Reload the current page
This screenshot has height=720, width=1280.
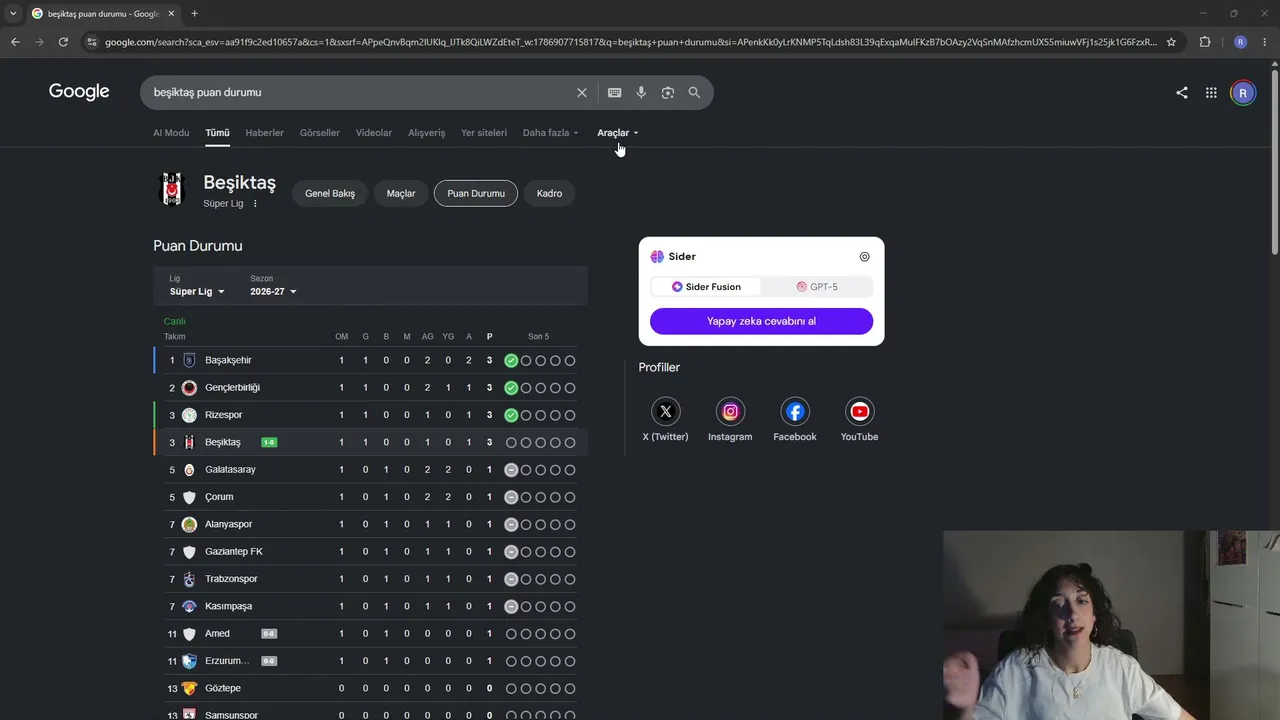pyautogui.click(x=63, y=42)
